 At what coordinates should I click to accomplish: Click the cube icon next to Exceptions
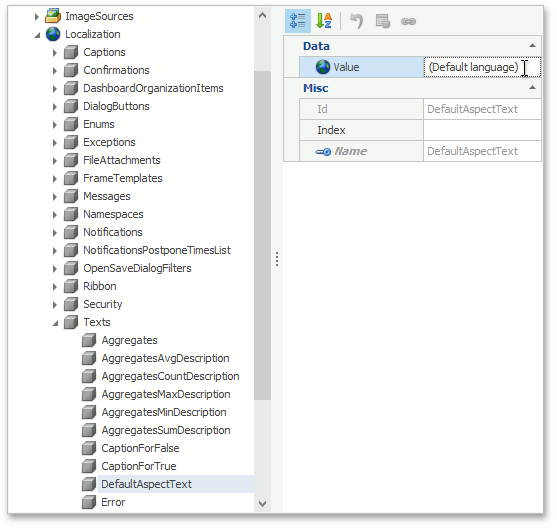click(71, 142)
